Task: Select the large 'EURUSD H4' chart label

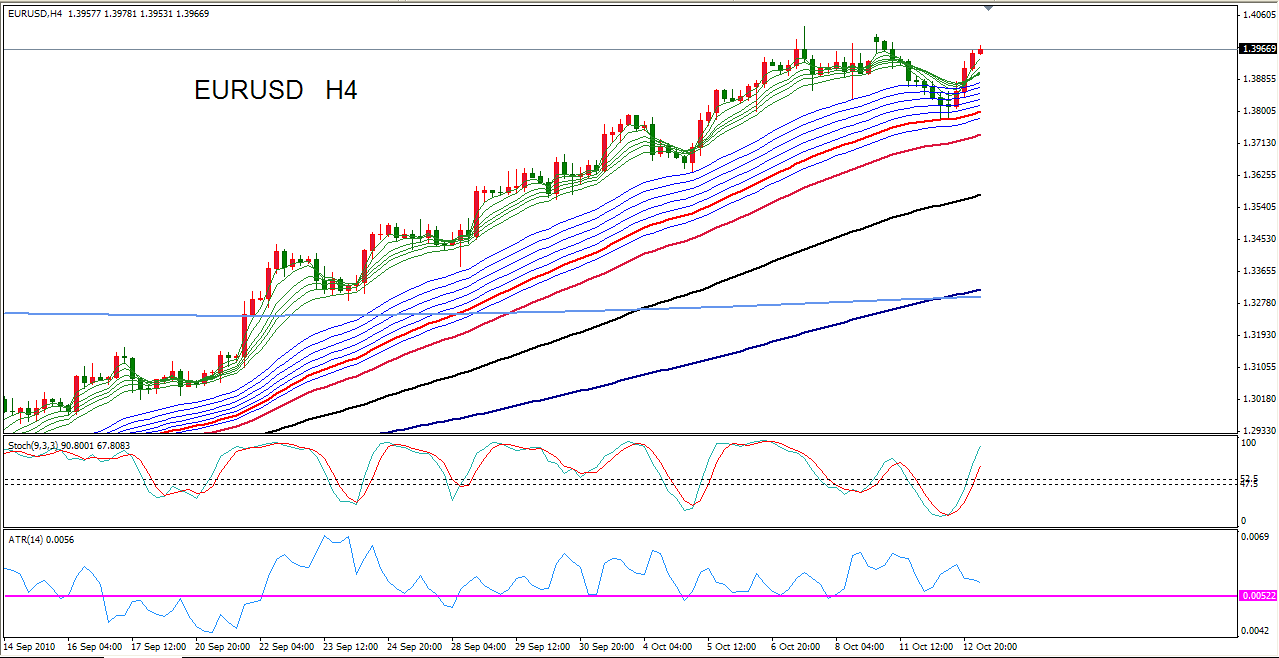Action: click(276, 90)
